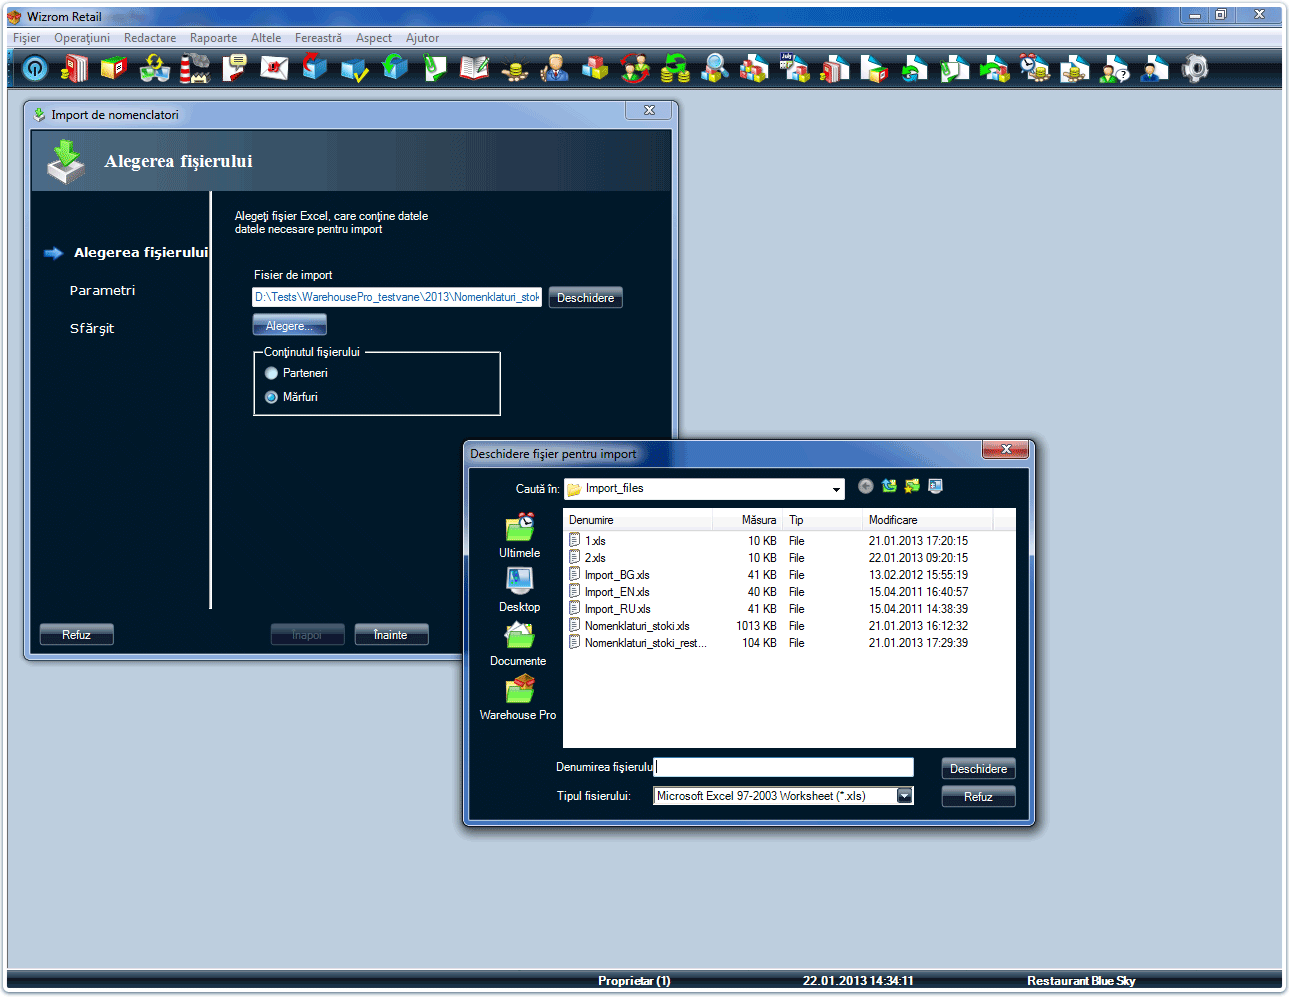Open the Rapoarte menu
This screenshot has height=997, width=1289.
pos(213,38)
